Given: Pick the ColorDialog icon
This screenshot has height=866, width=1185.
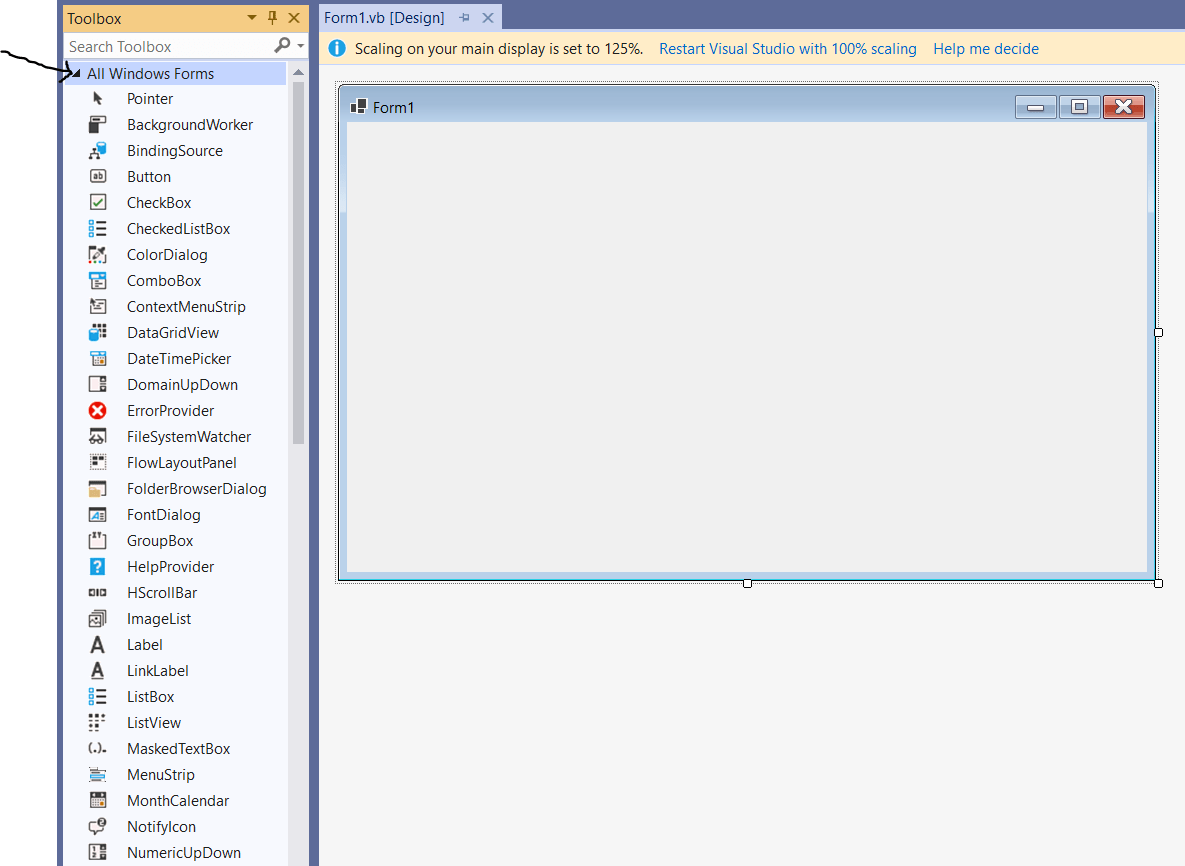Looking at the screenshot, I should pyautogui.click(x=97, y=255).
